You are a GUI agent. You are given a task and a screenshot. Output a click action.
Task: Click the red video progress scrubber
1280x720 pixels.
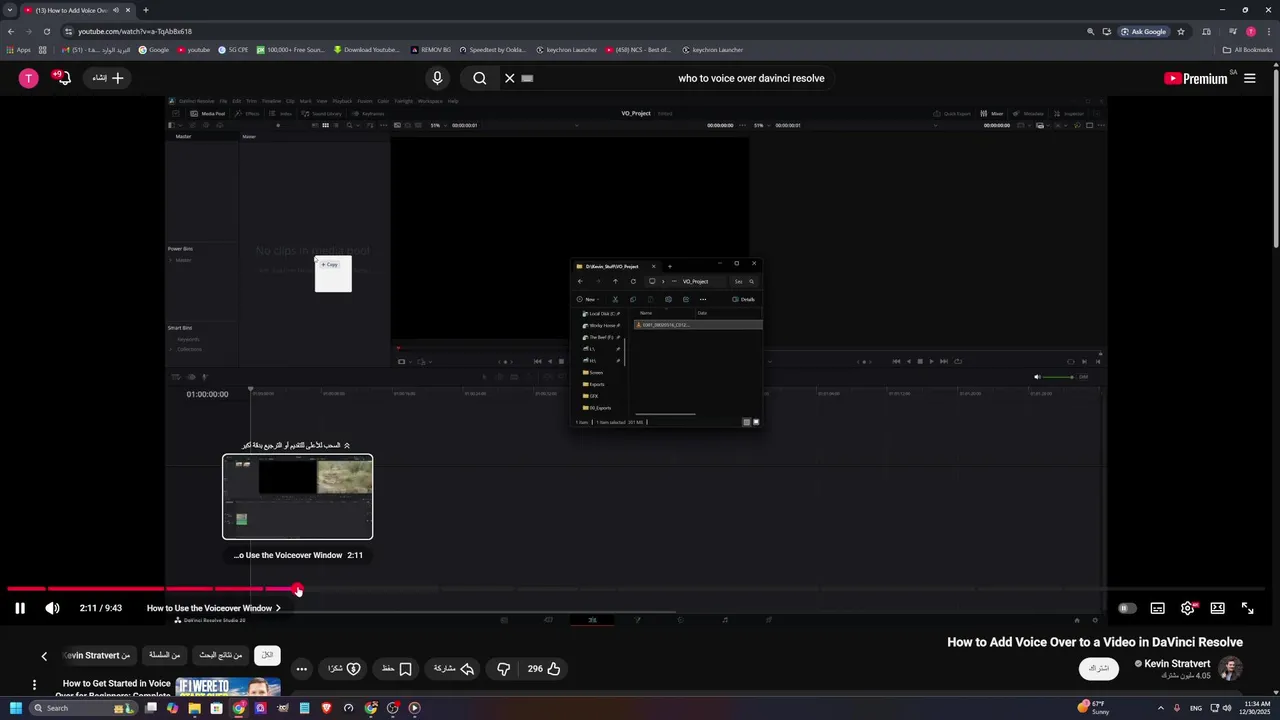pos(298,590)
